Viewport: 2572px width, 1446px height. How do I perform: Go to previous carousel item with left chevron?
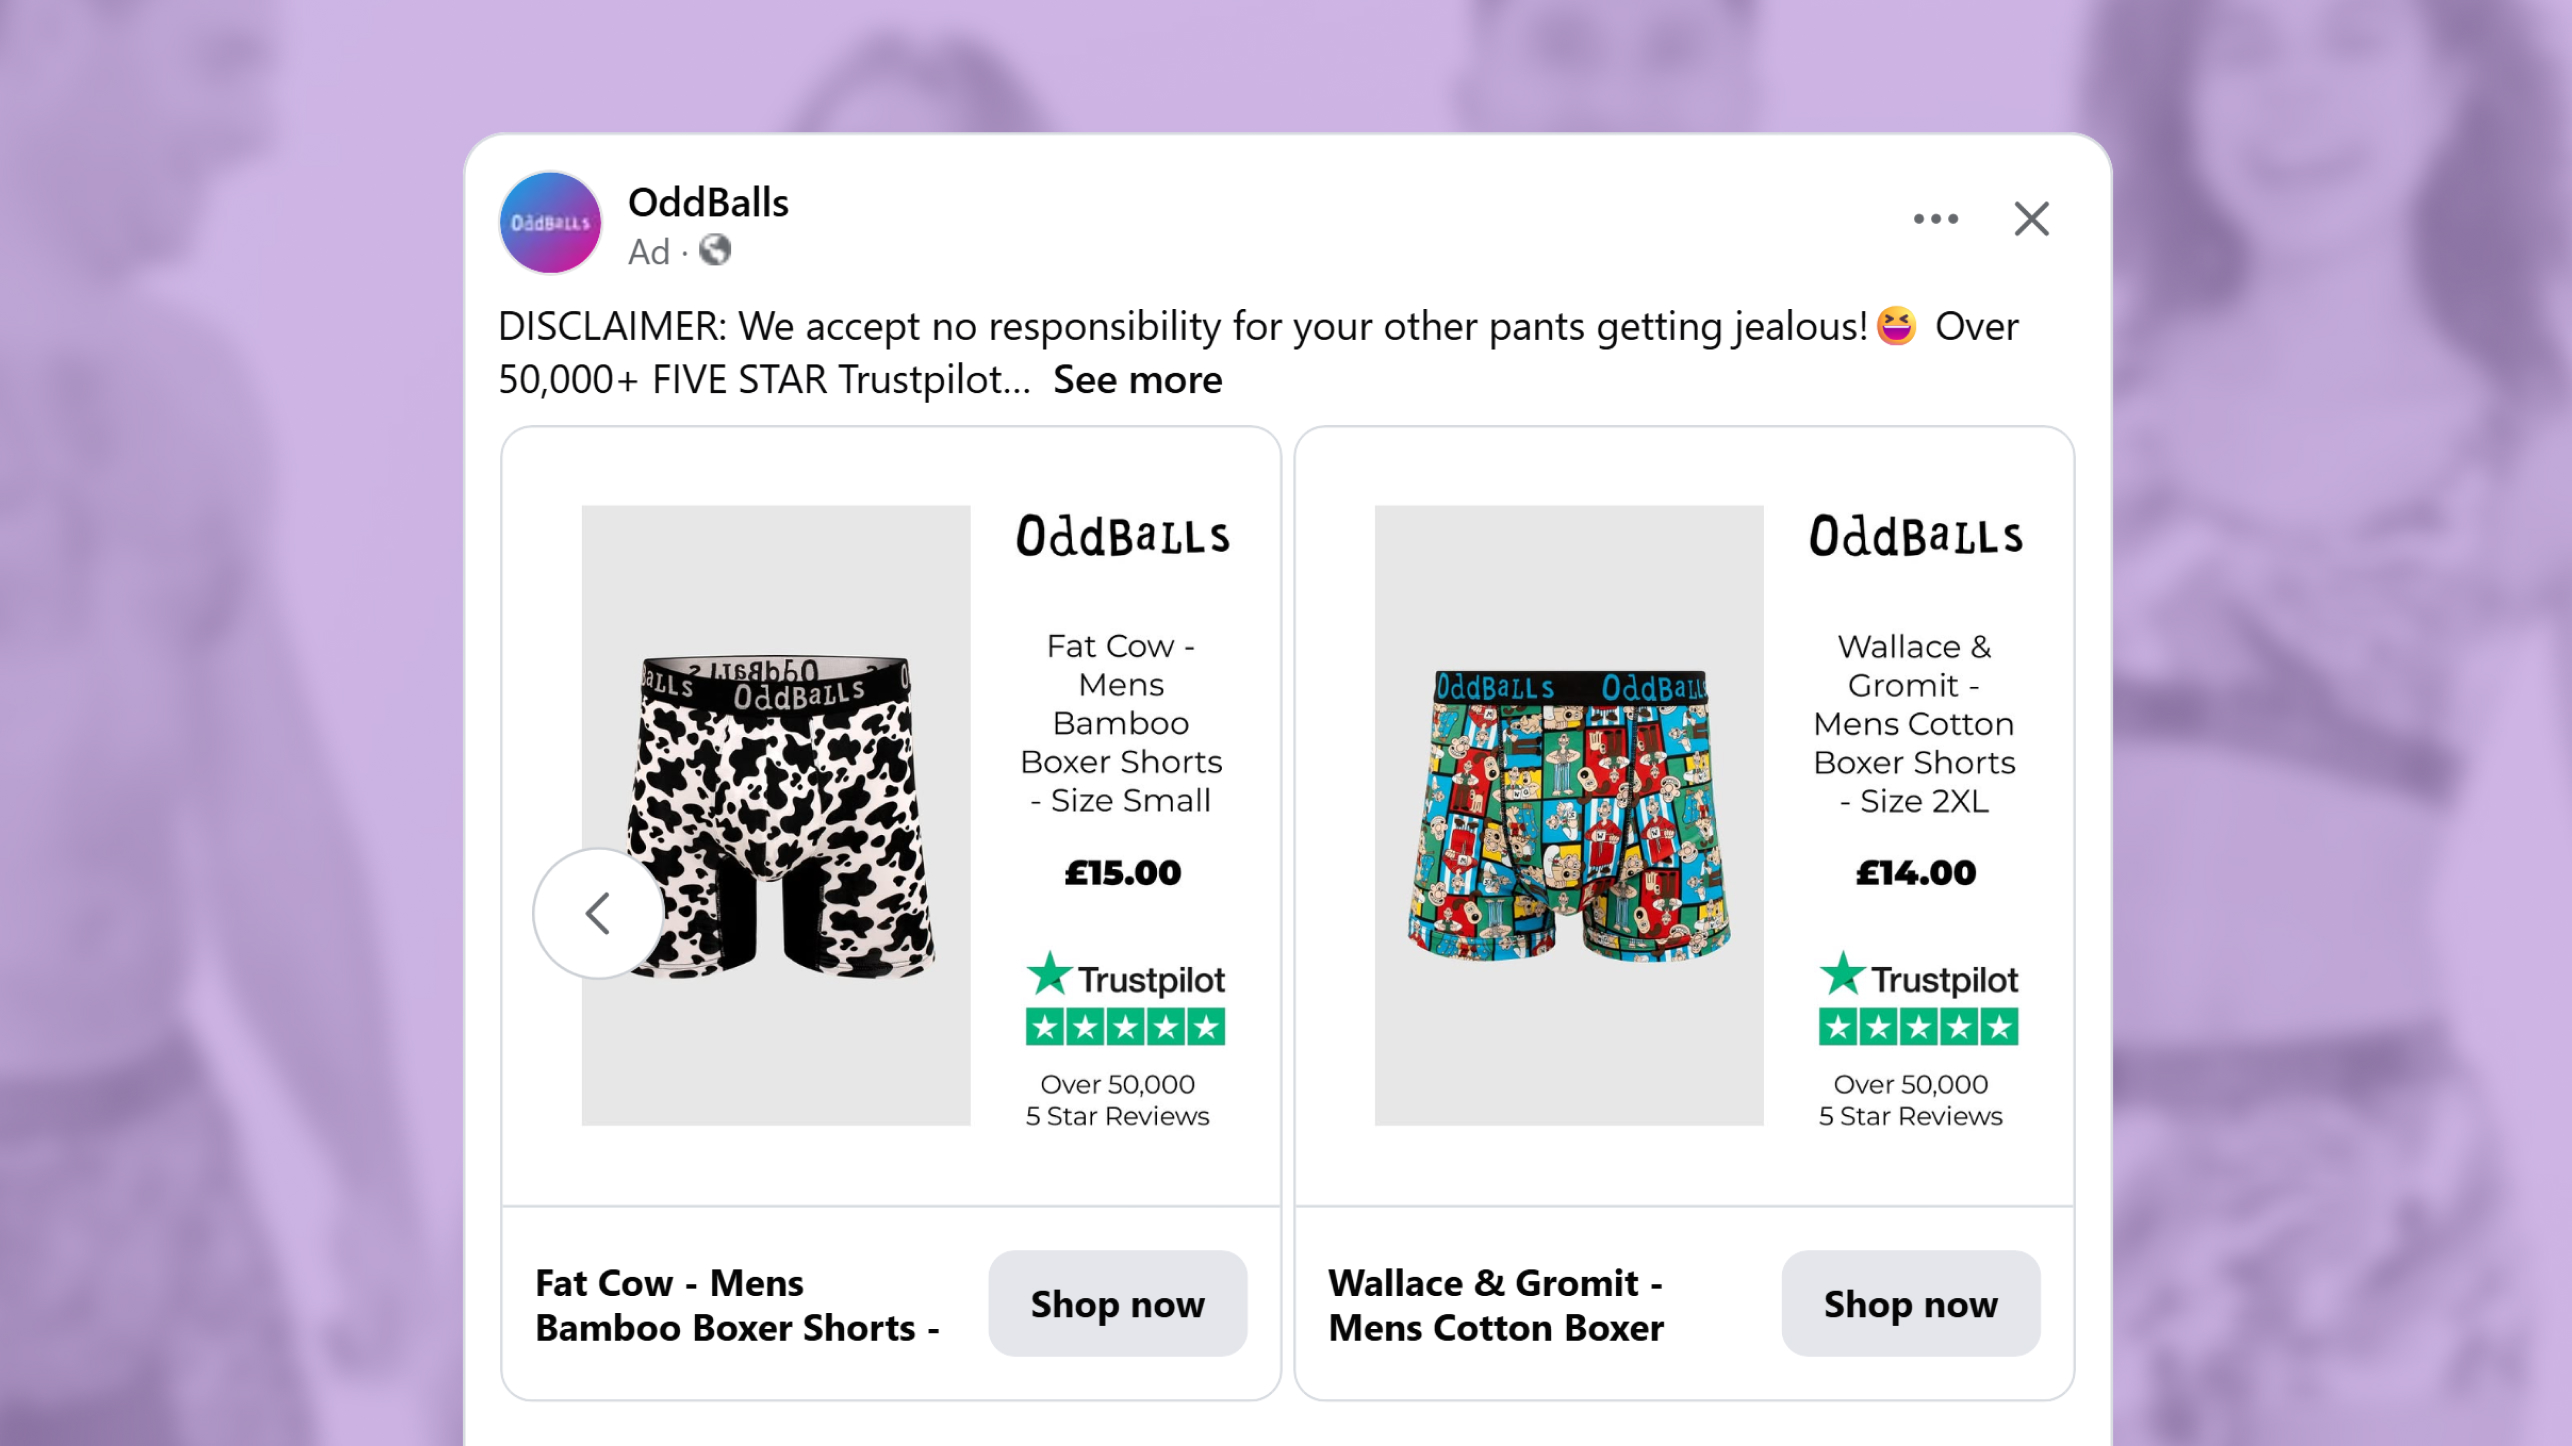598,913
